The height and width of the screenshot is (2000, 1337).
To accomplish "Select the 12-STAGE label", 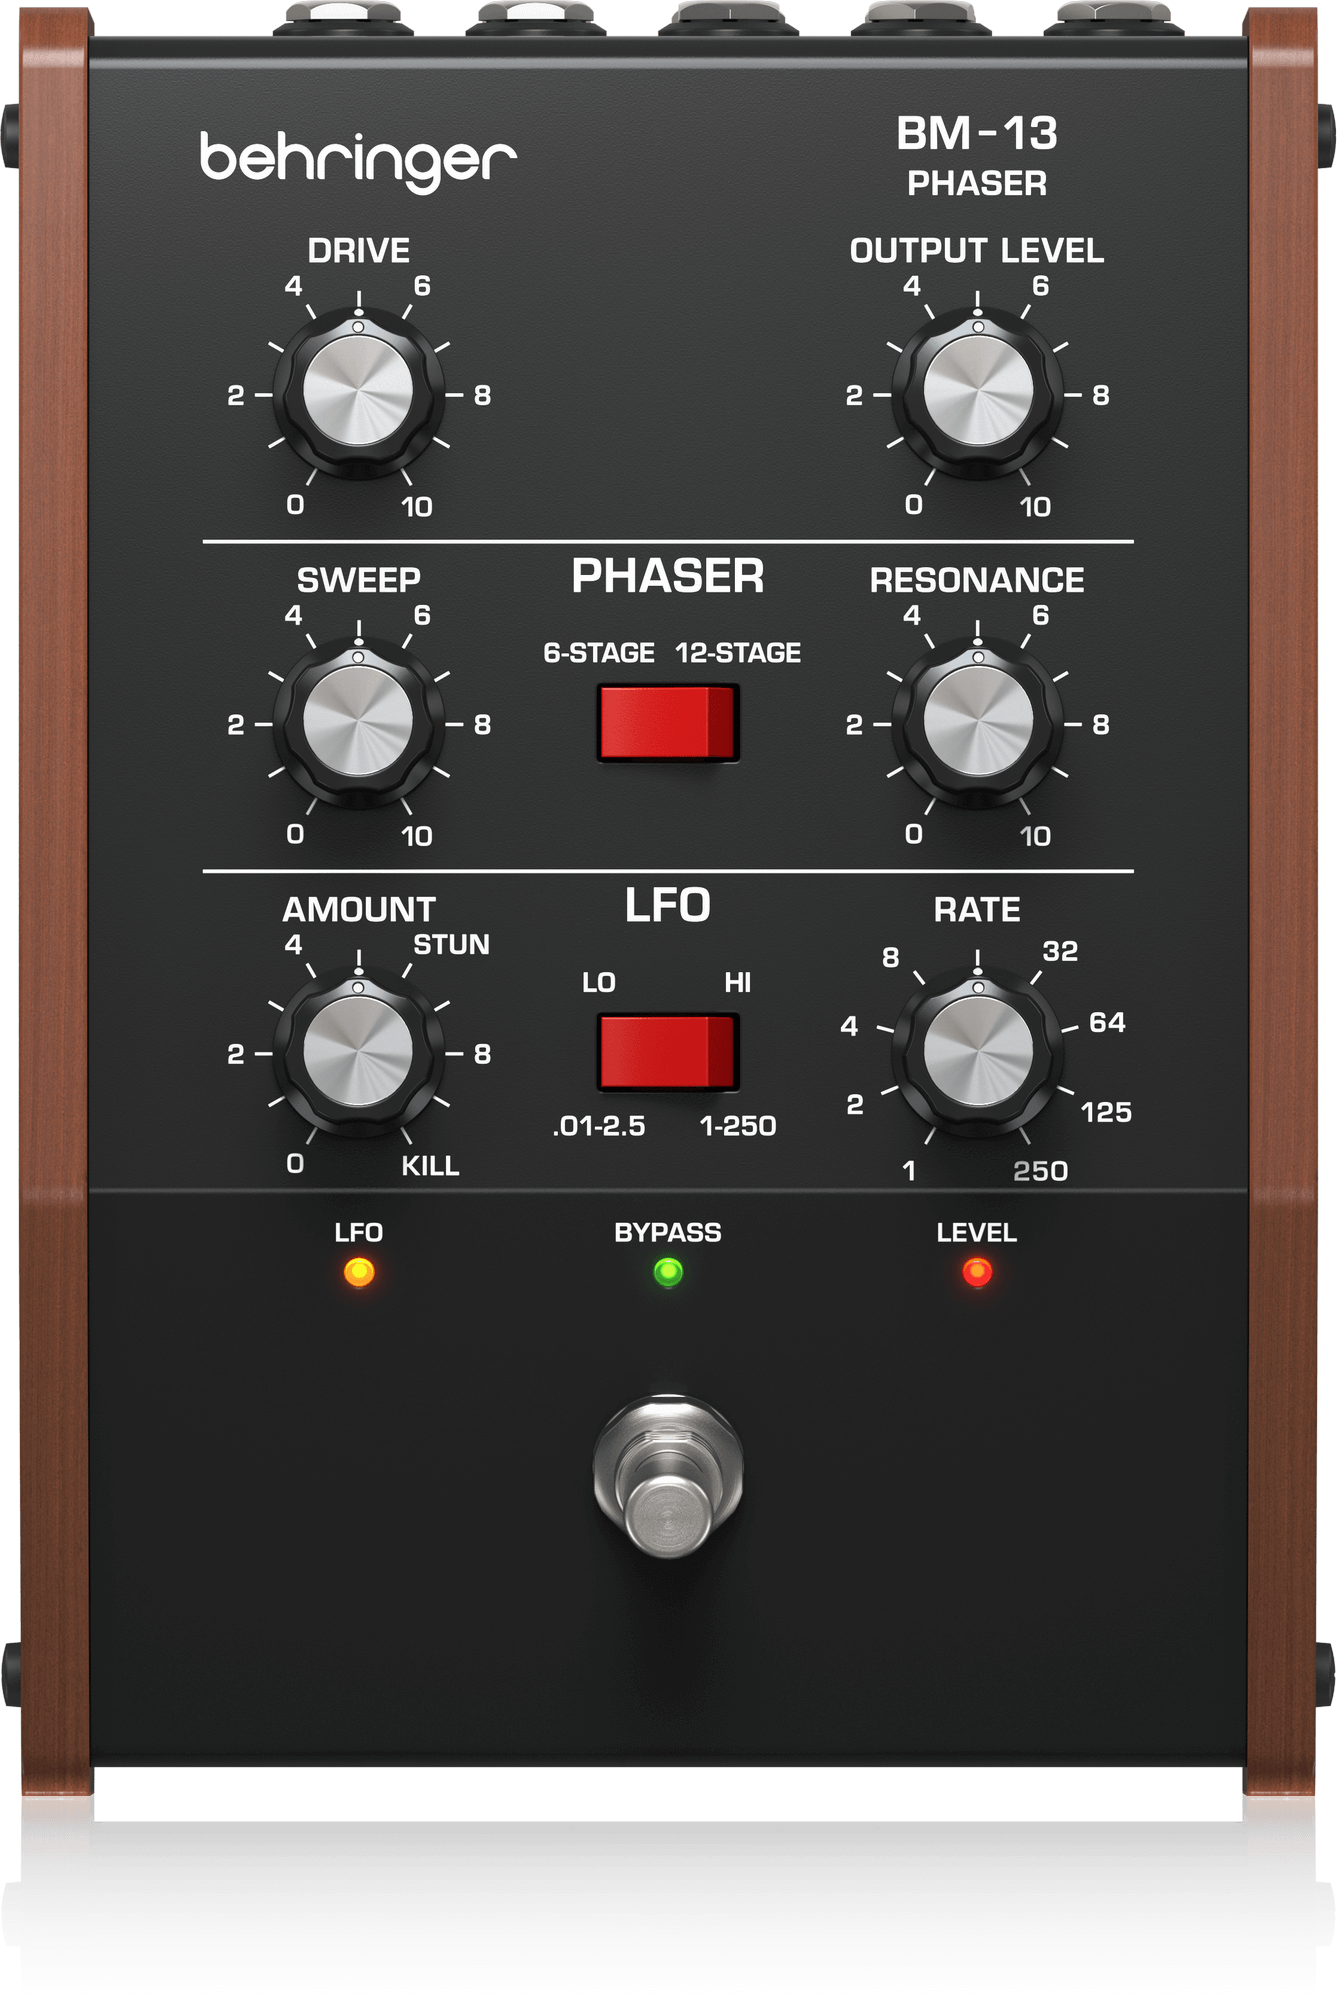I will (738, 653).
